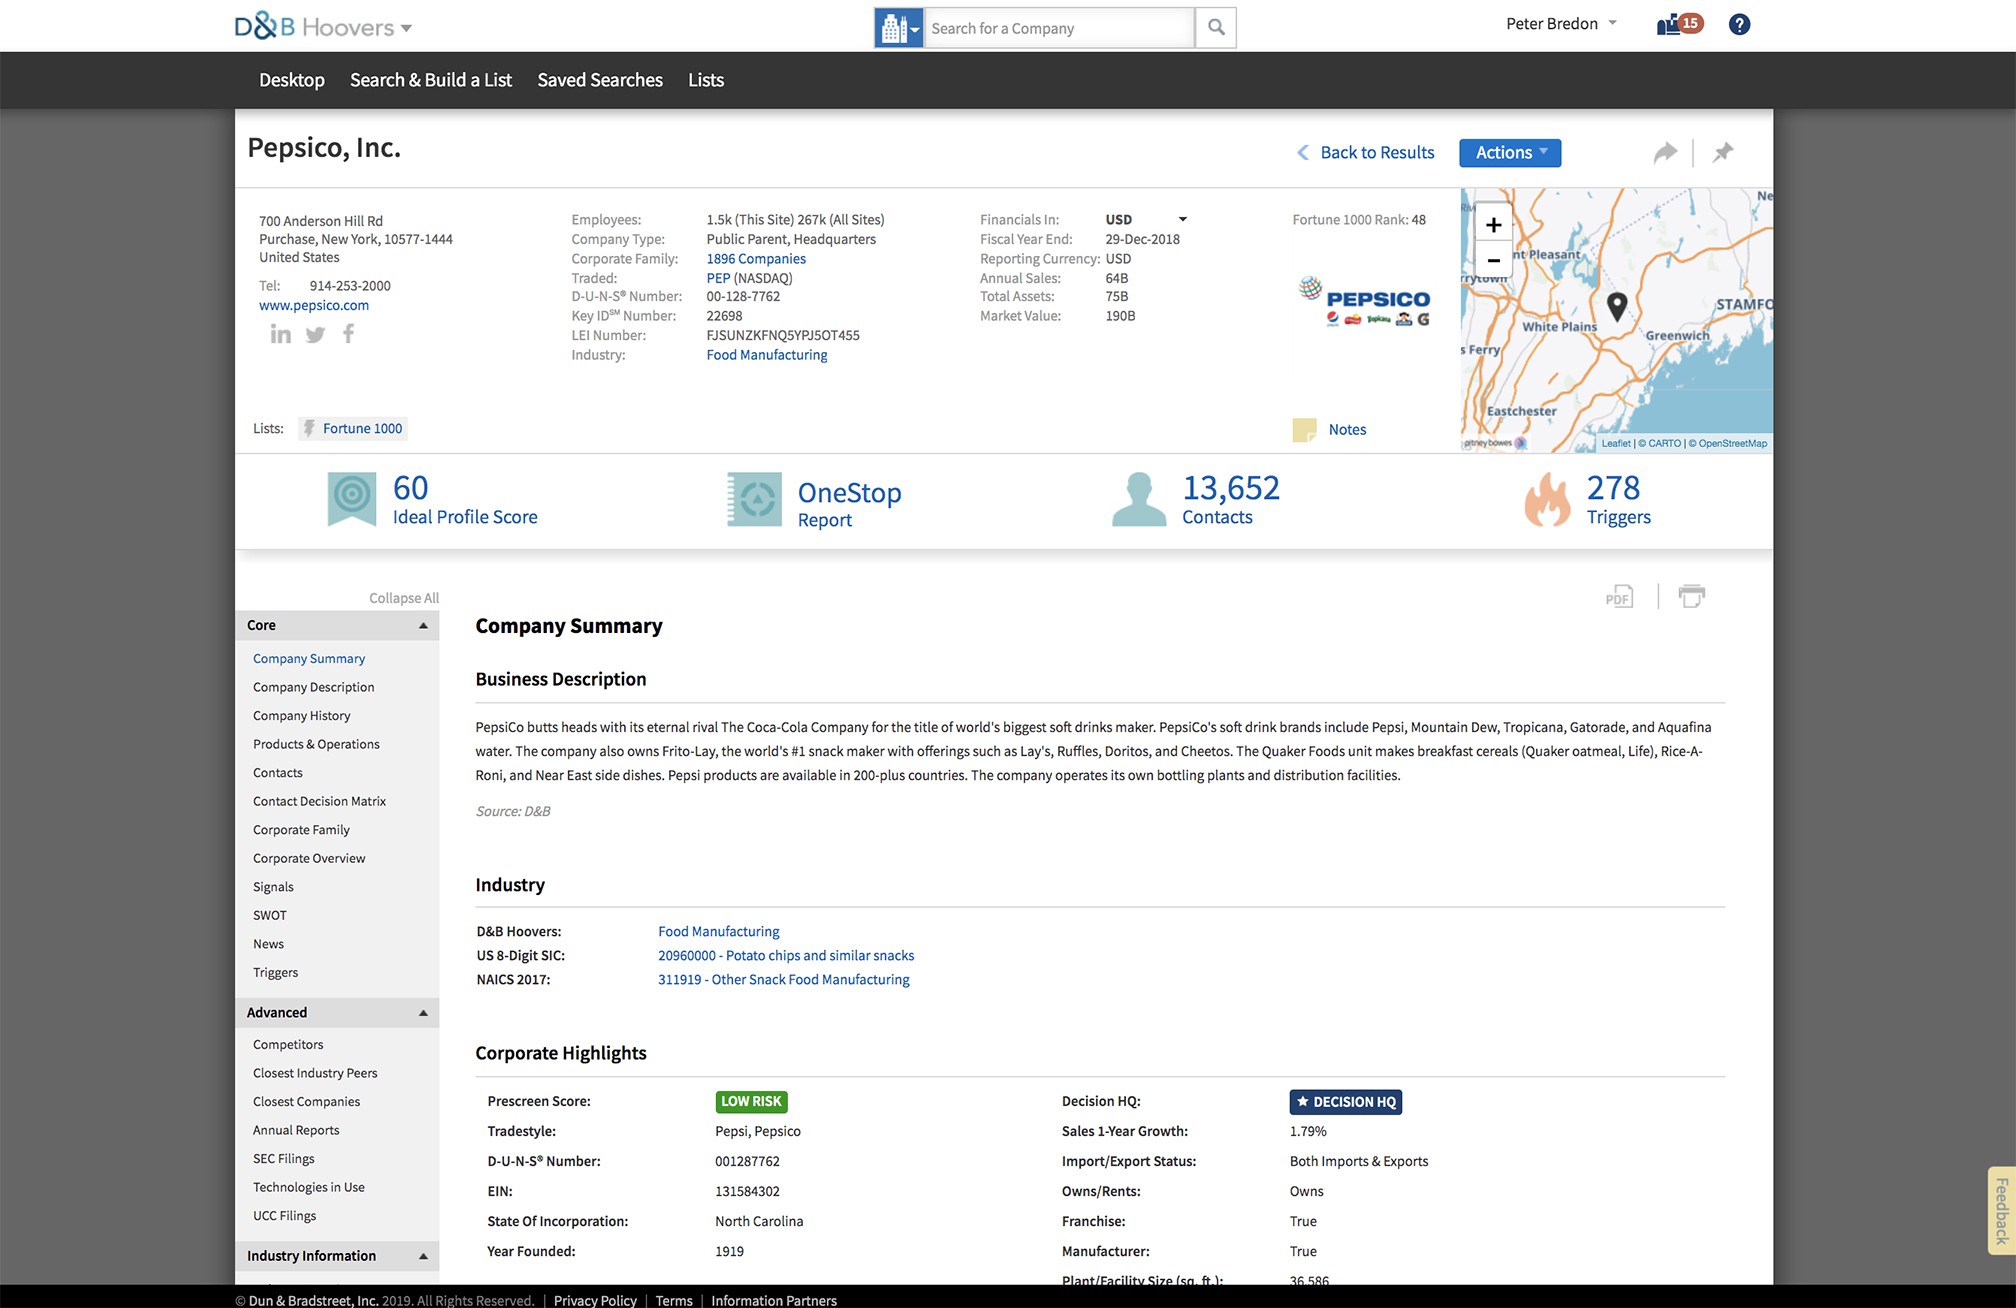Export the page using the PDF icon

1618,597
